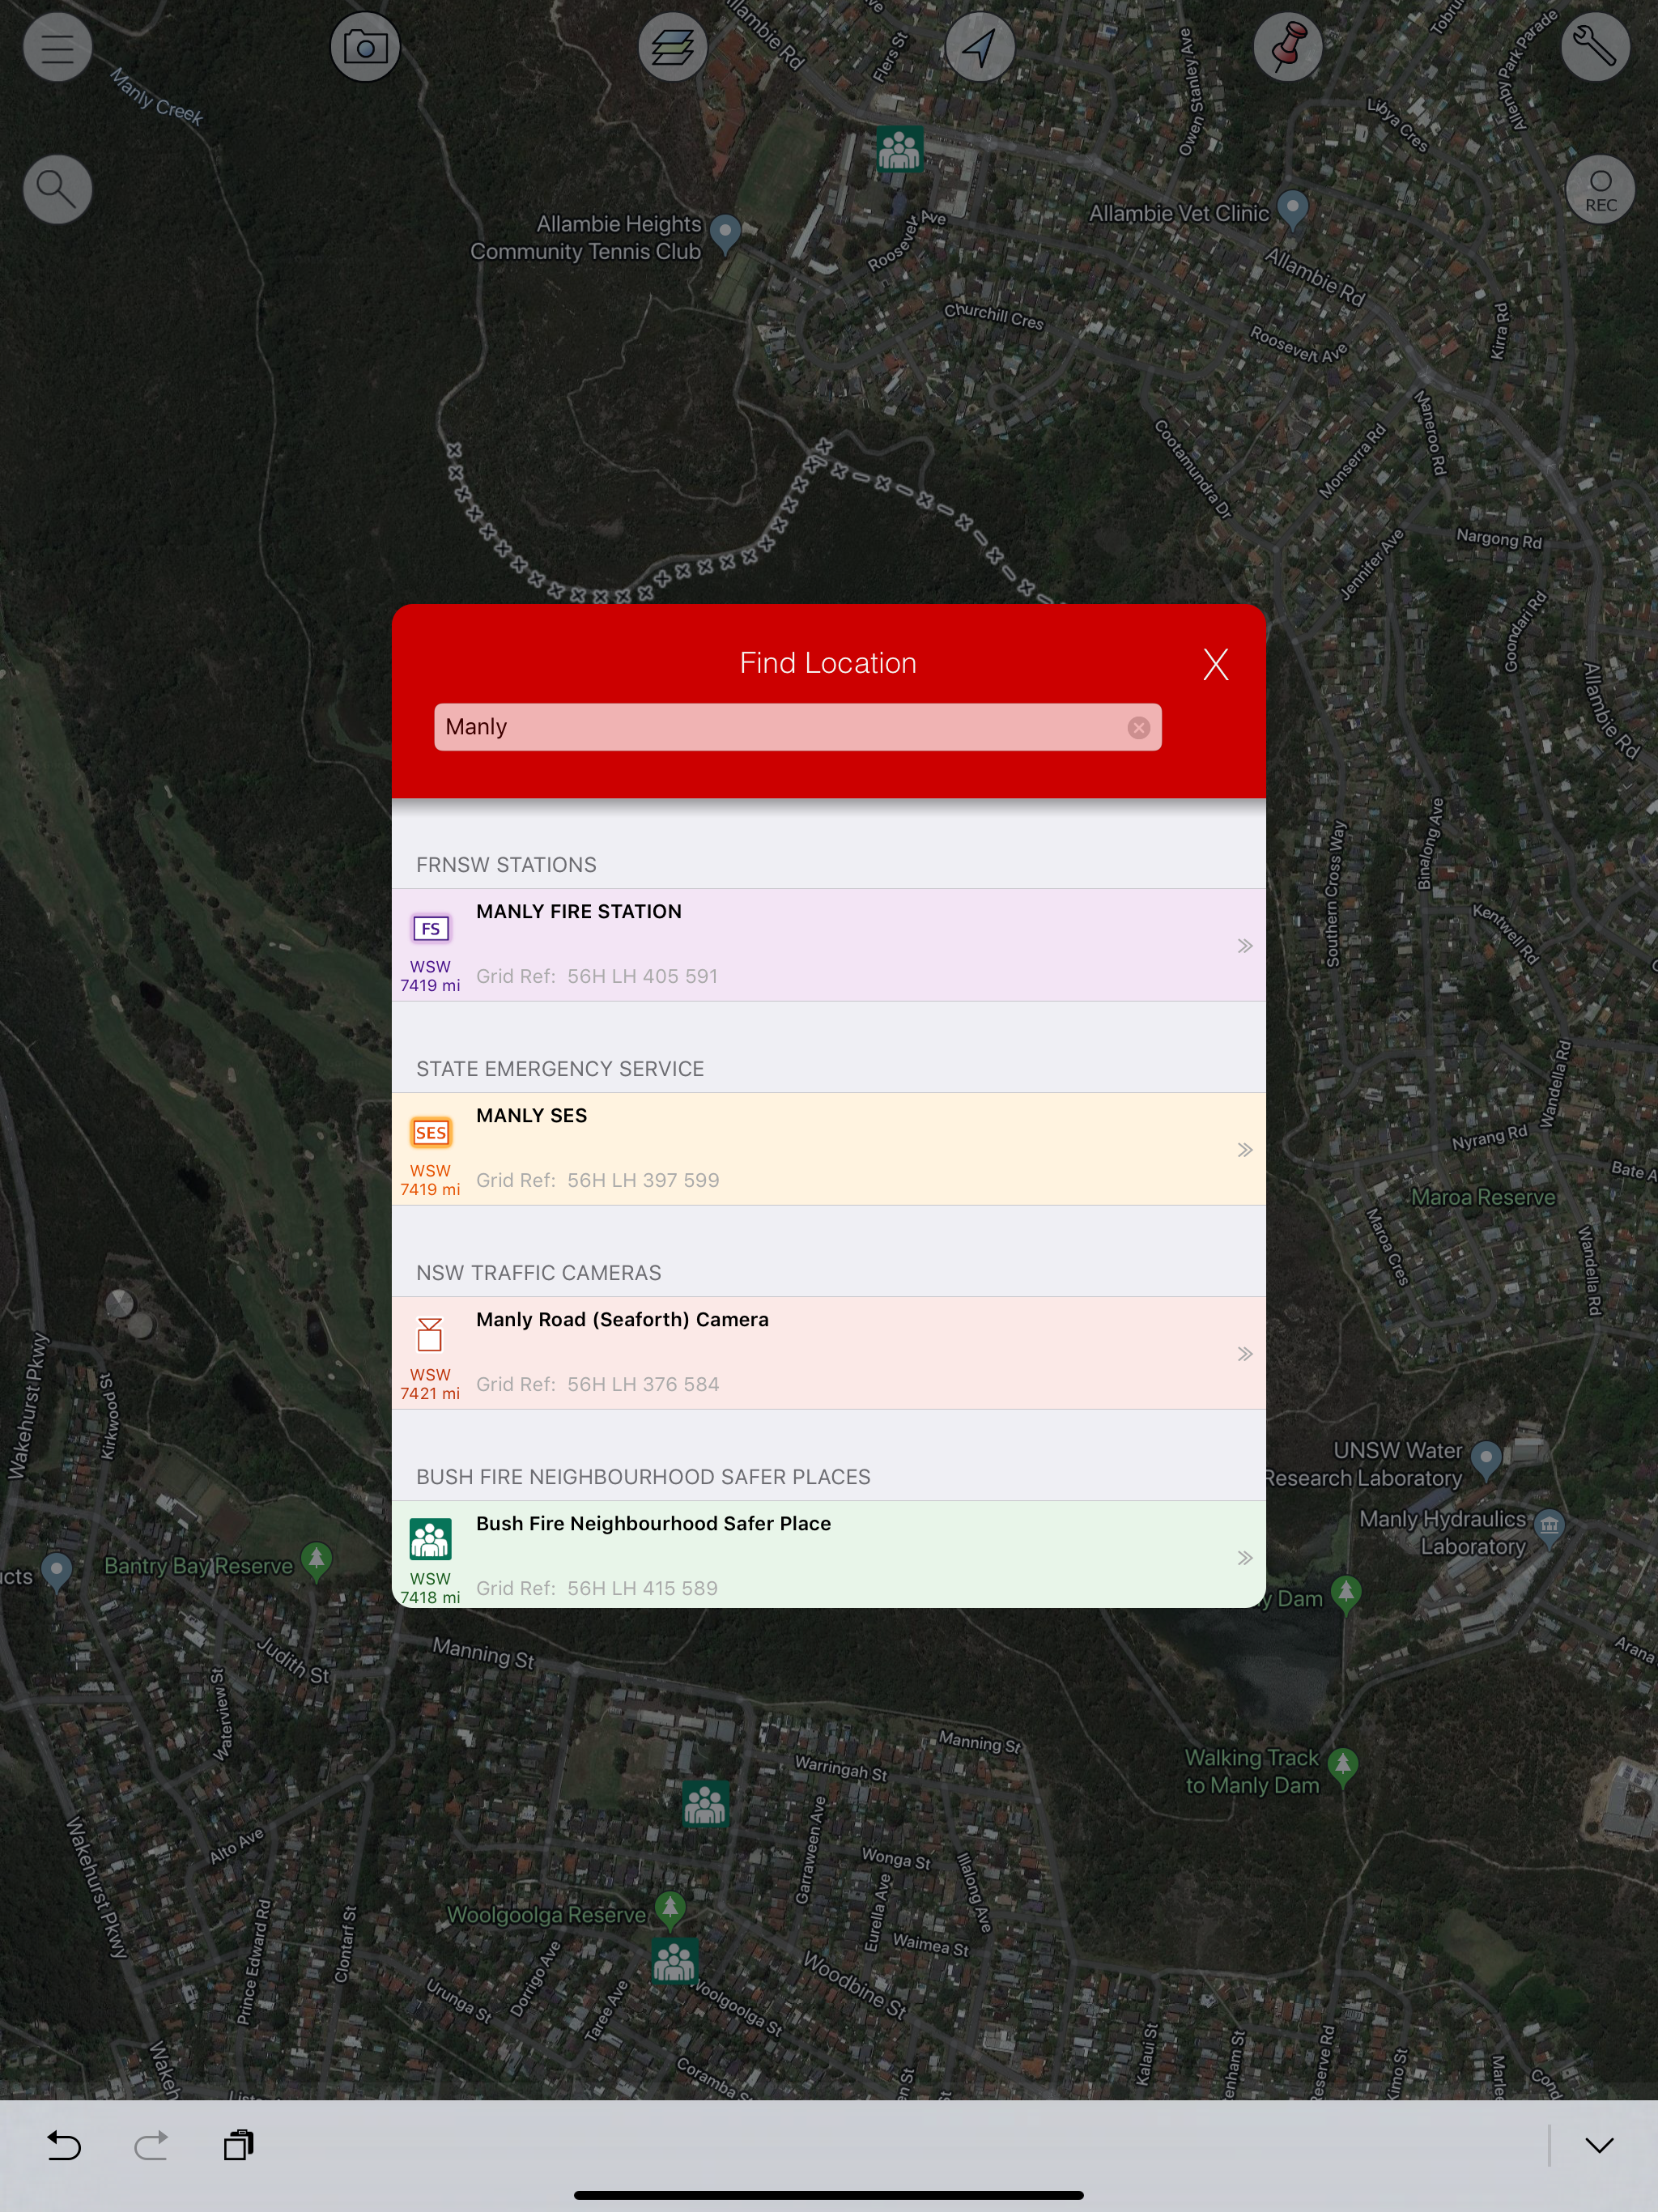Click BUSH FIRE NEIGHBOURHOOD SAFER PLACES header

click(643, 1477)
